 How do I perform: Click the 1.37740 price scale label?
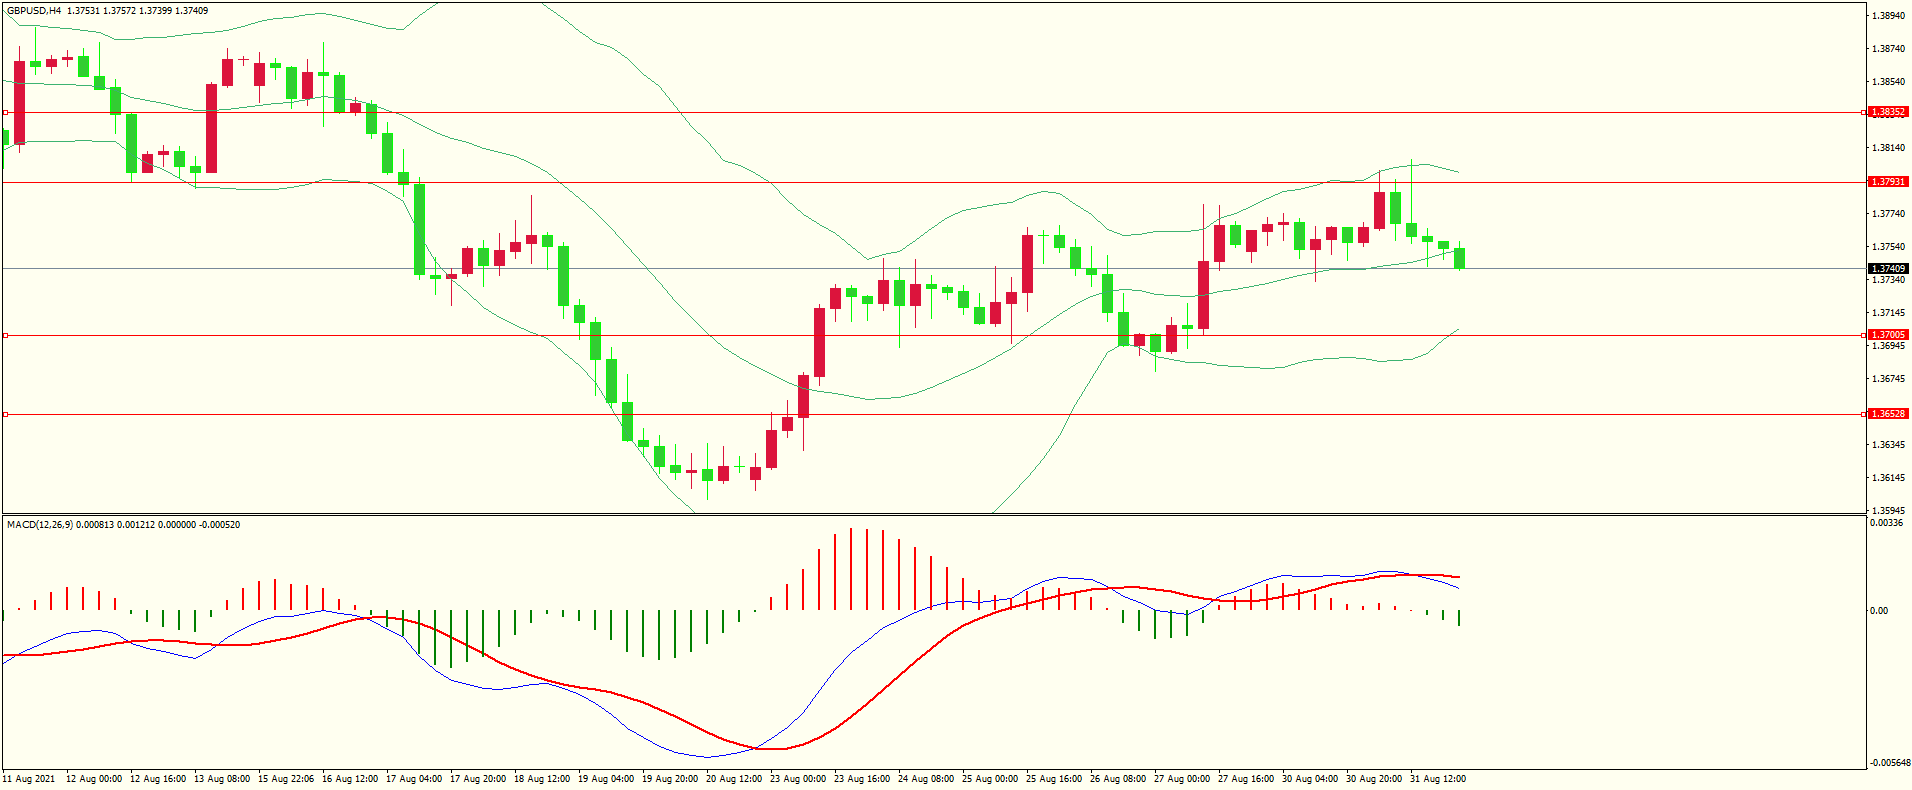tap(1888, 214)
